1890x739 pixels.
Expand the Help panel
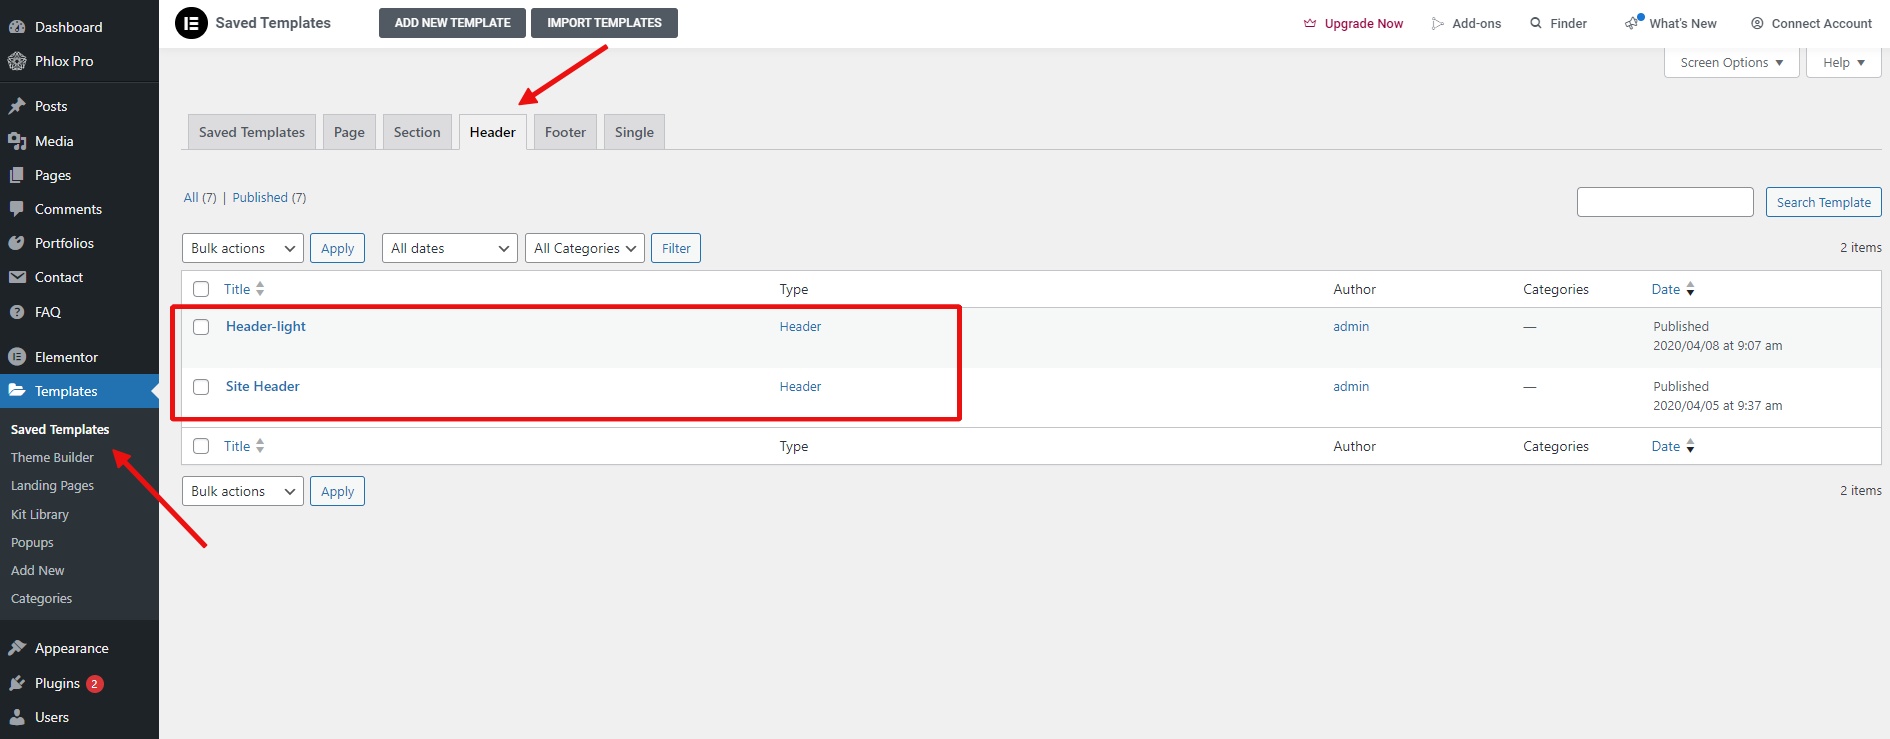click(x=1844, y=62)
